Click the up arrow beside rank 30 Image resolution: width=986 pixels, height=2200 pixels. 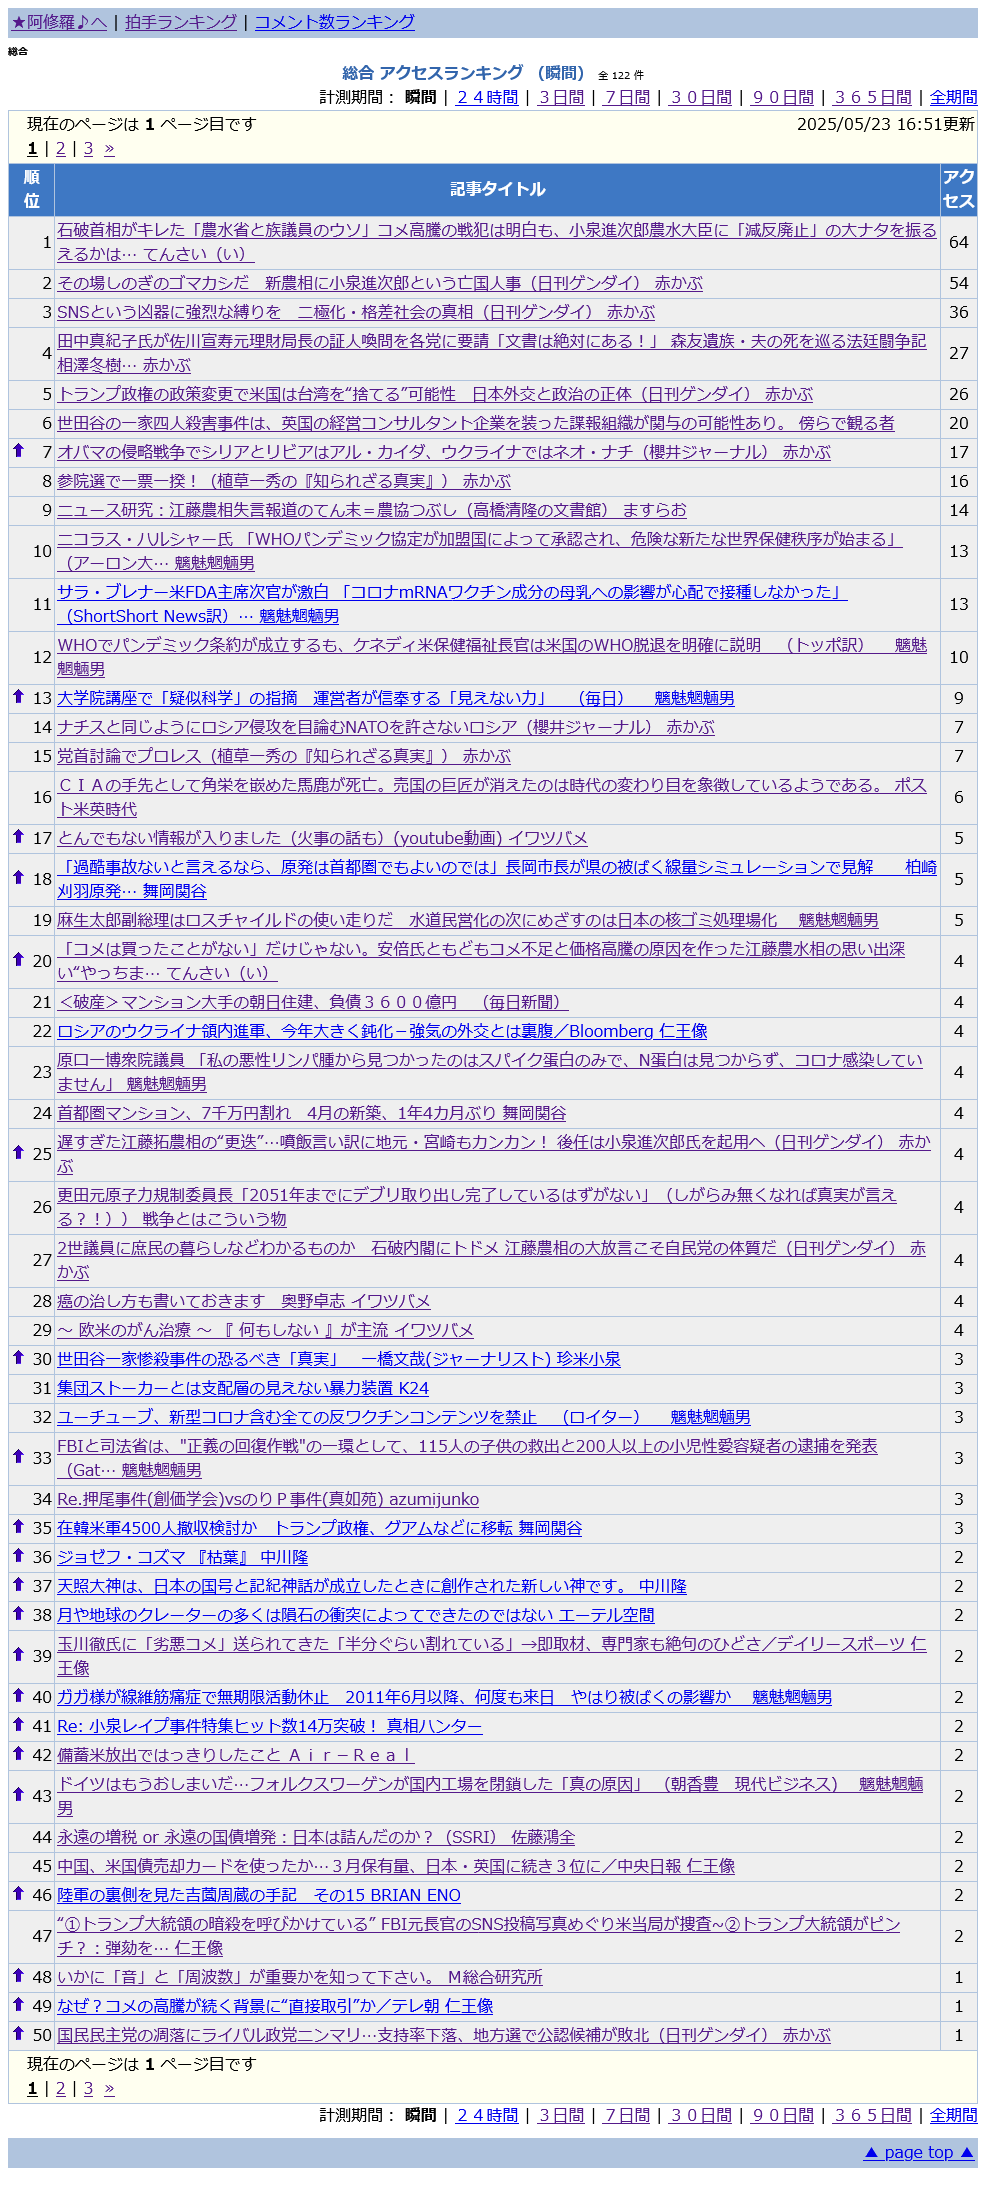pyautogui.click(x=18, y=1358)
